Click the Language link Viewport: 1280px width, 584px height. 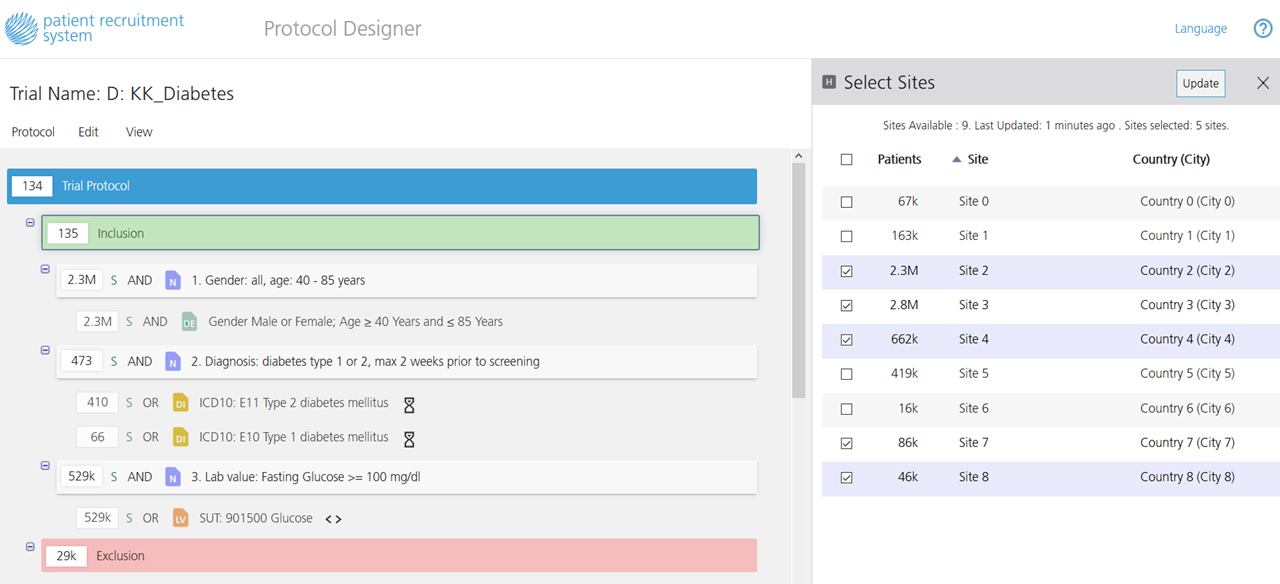pyautogui.click(x=1200, y=29)
